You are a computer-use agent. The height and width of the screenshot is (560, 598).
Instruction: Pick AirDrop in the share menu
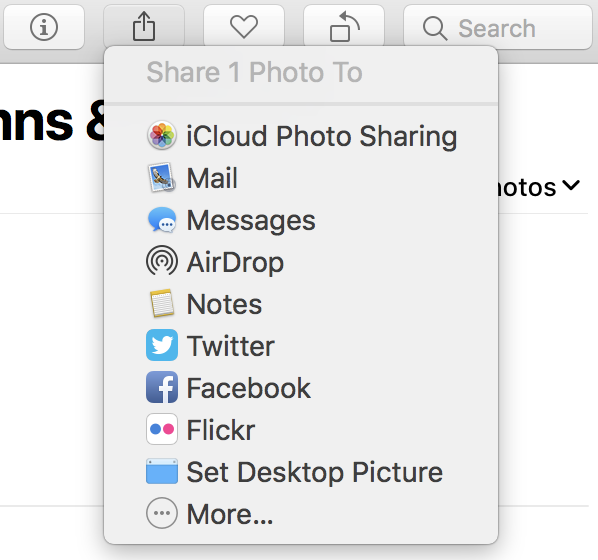(x=301, y=262)
